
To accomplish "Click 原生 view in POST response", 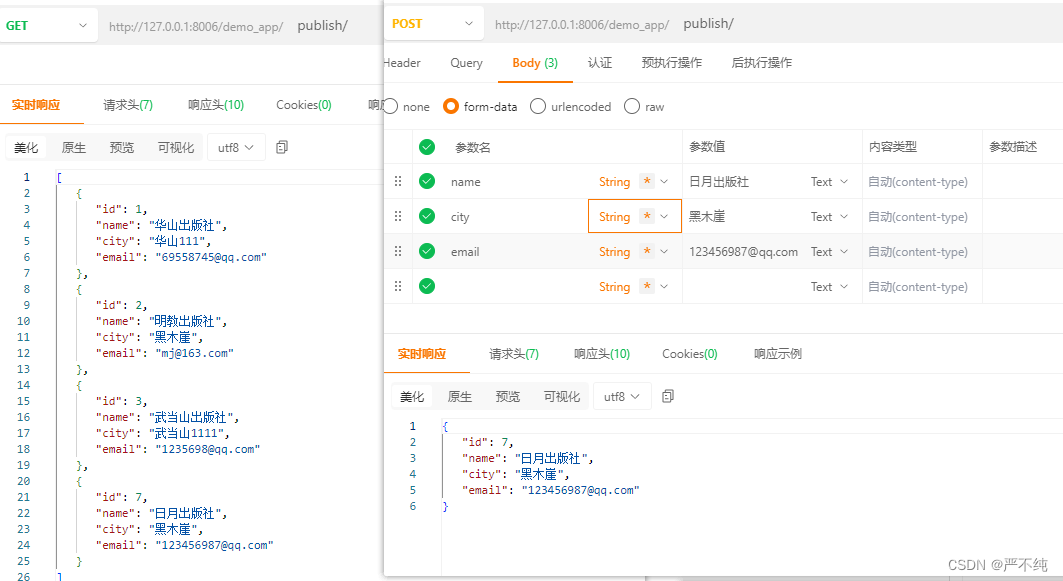I will click(460, 396).
